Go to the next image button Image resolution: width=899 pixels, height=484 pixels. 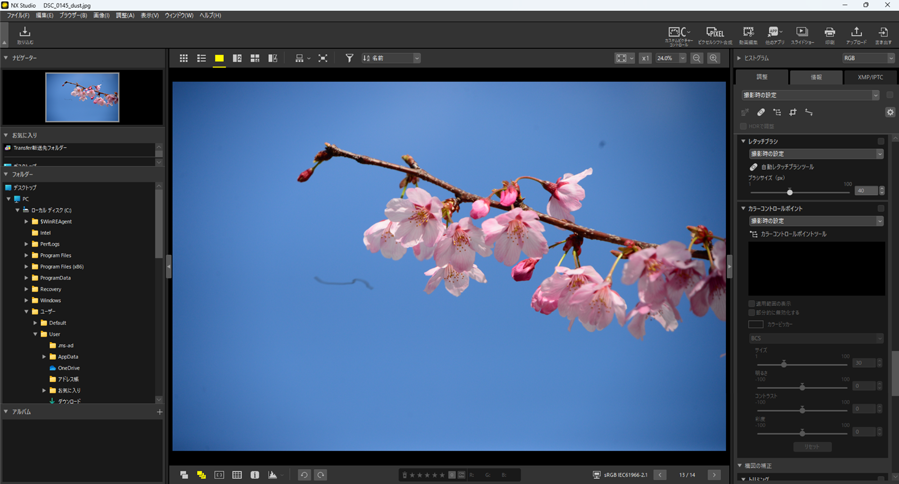click(x=714, y=475)
